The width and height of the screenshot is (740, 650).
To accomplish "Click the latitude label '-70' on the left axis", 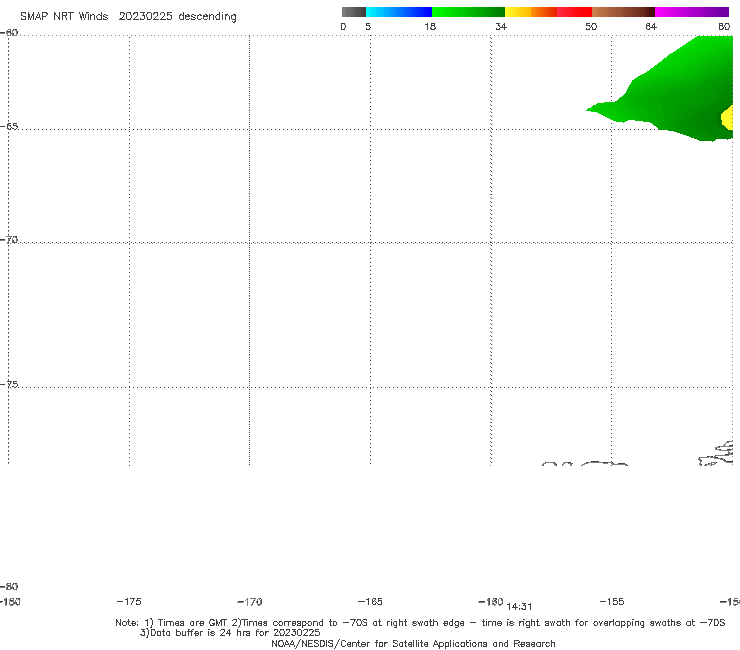I will [x=9, y=240].
